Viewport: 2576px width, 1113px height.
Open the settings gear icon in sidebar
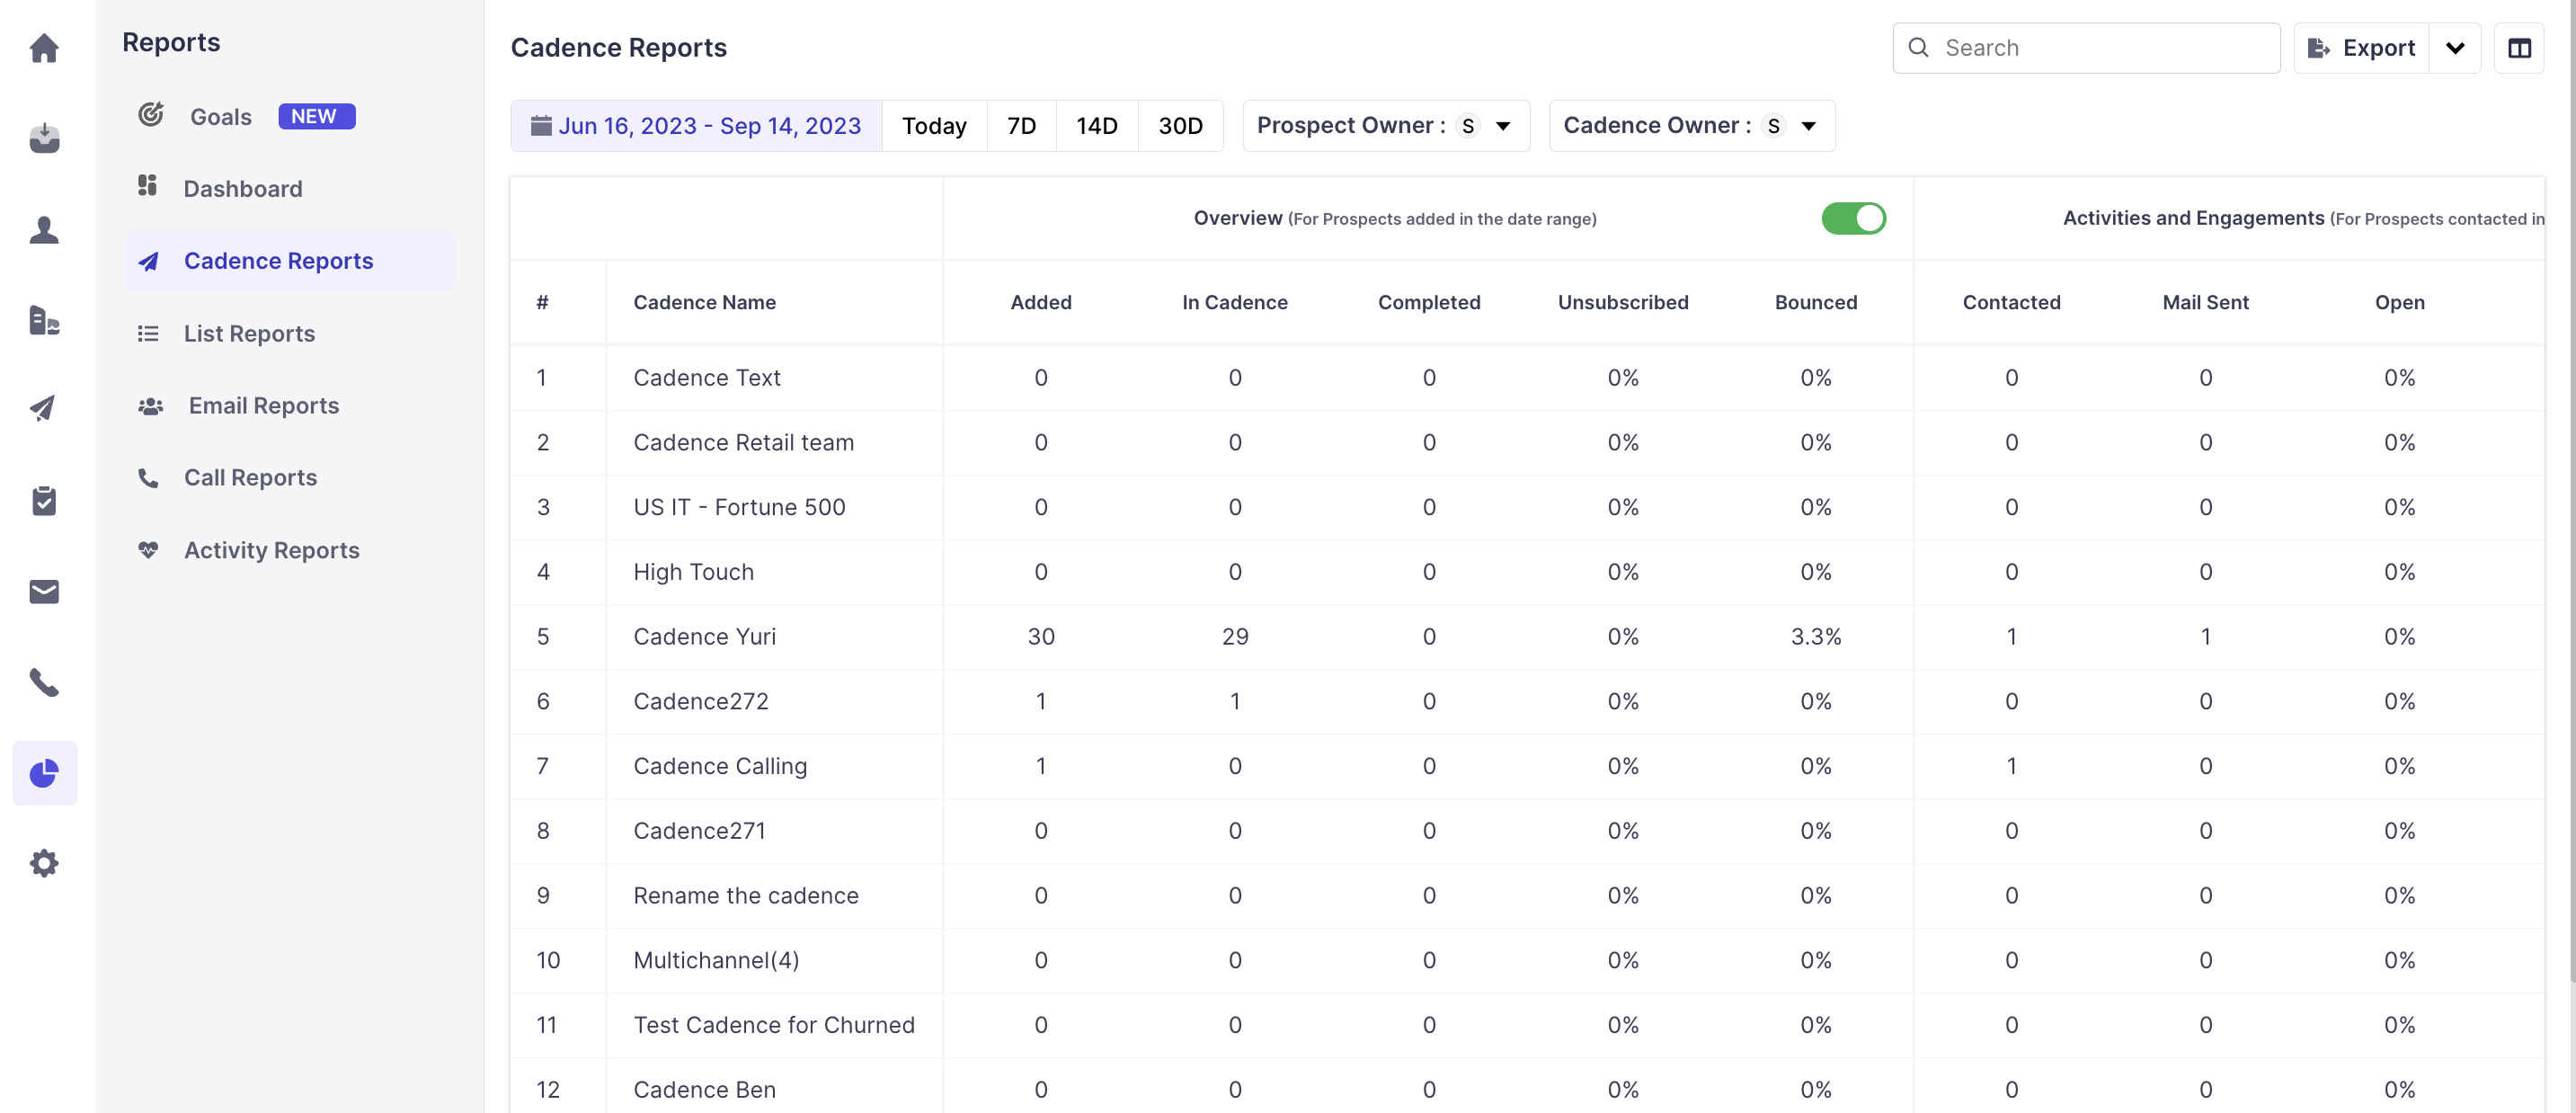click(44, 863)
